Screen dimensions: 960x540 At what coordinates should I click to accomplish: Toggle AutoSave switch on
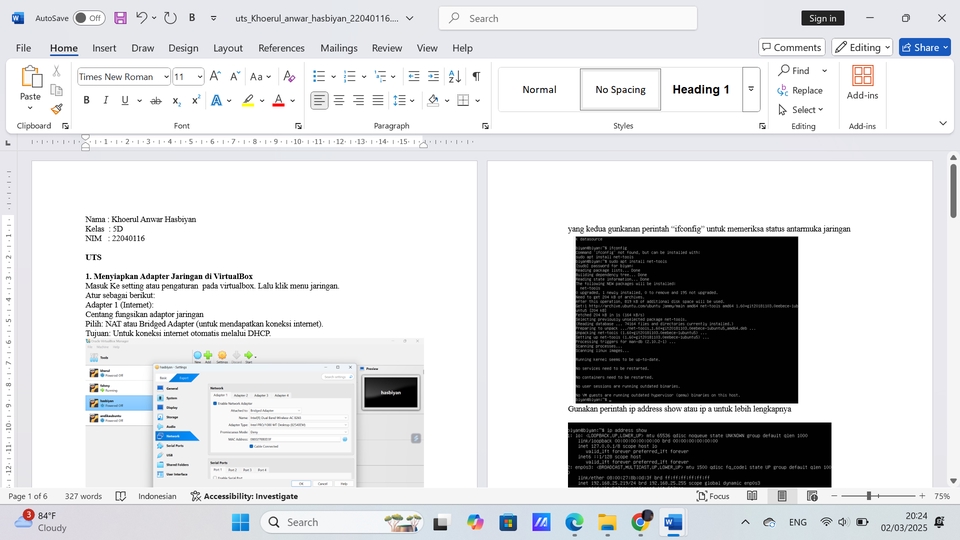click(89, 18)
